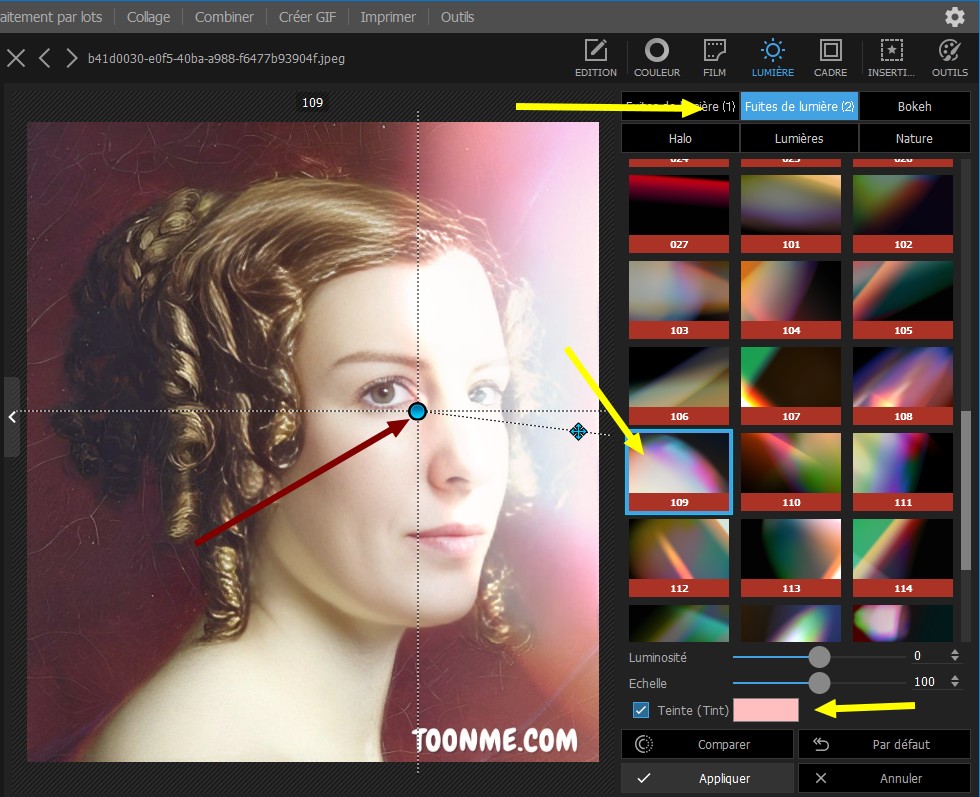
Task: Open the Combiner menu
Action: coord(224,17)
